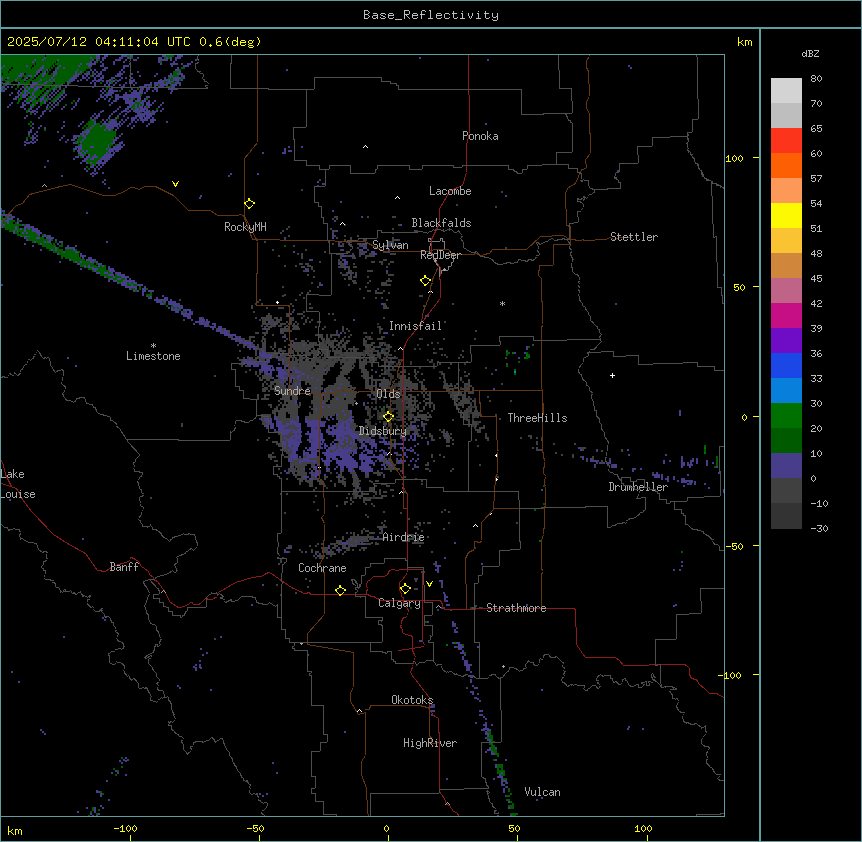862x842 pixels.
Task: Select the bright yellow legend swatch
Action: point(786,215)
